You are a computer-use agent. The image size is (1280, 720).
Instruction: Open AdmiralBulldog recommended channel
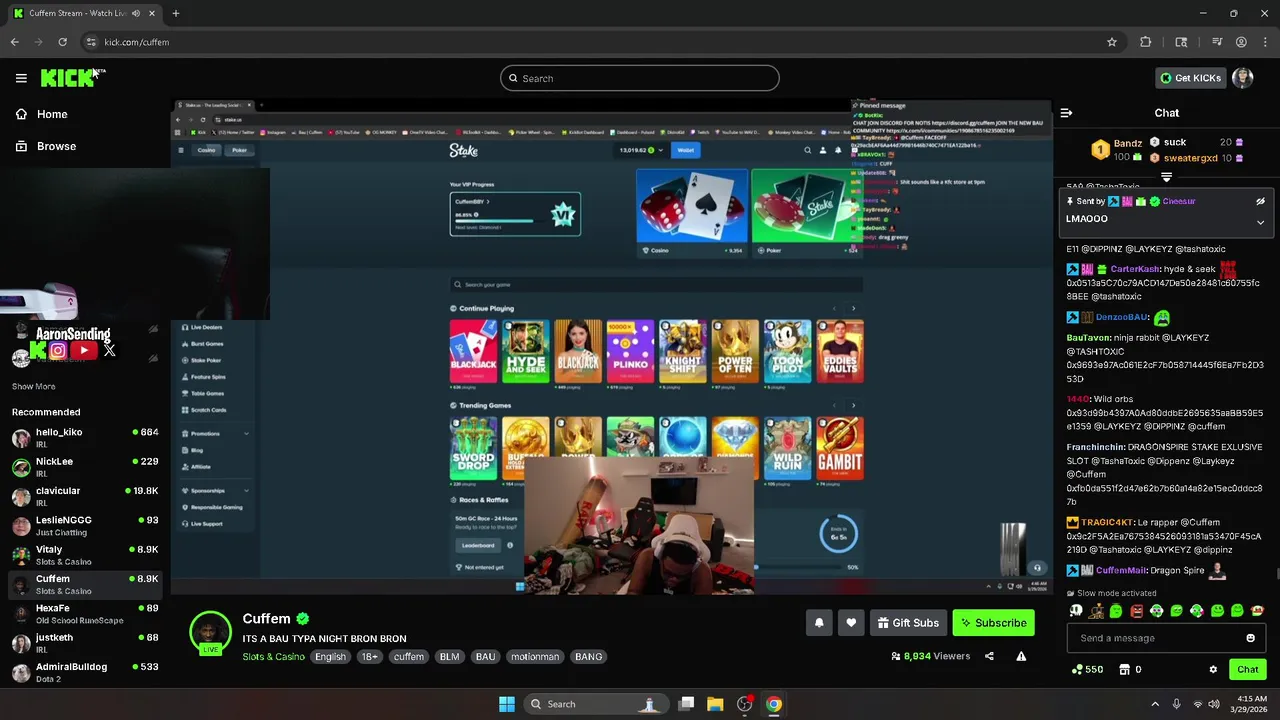coord(85,672)
